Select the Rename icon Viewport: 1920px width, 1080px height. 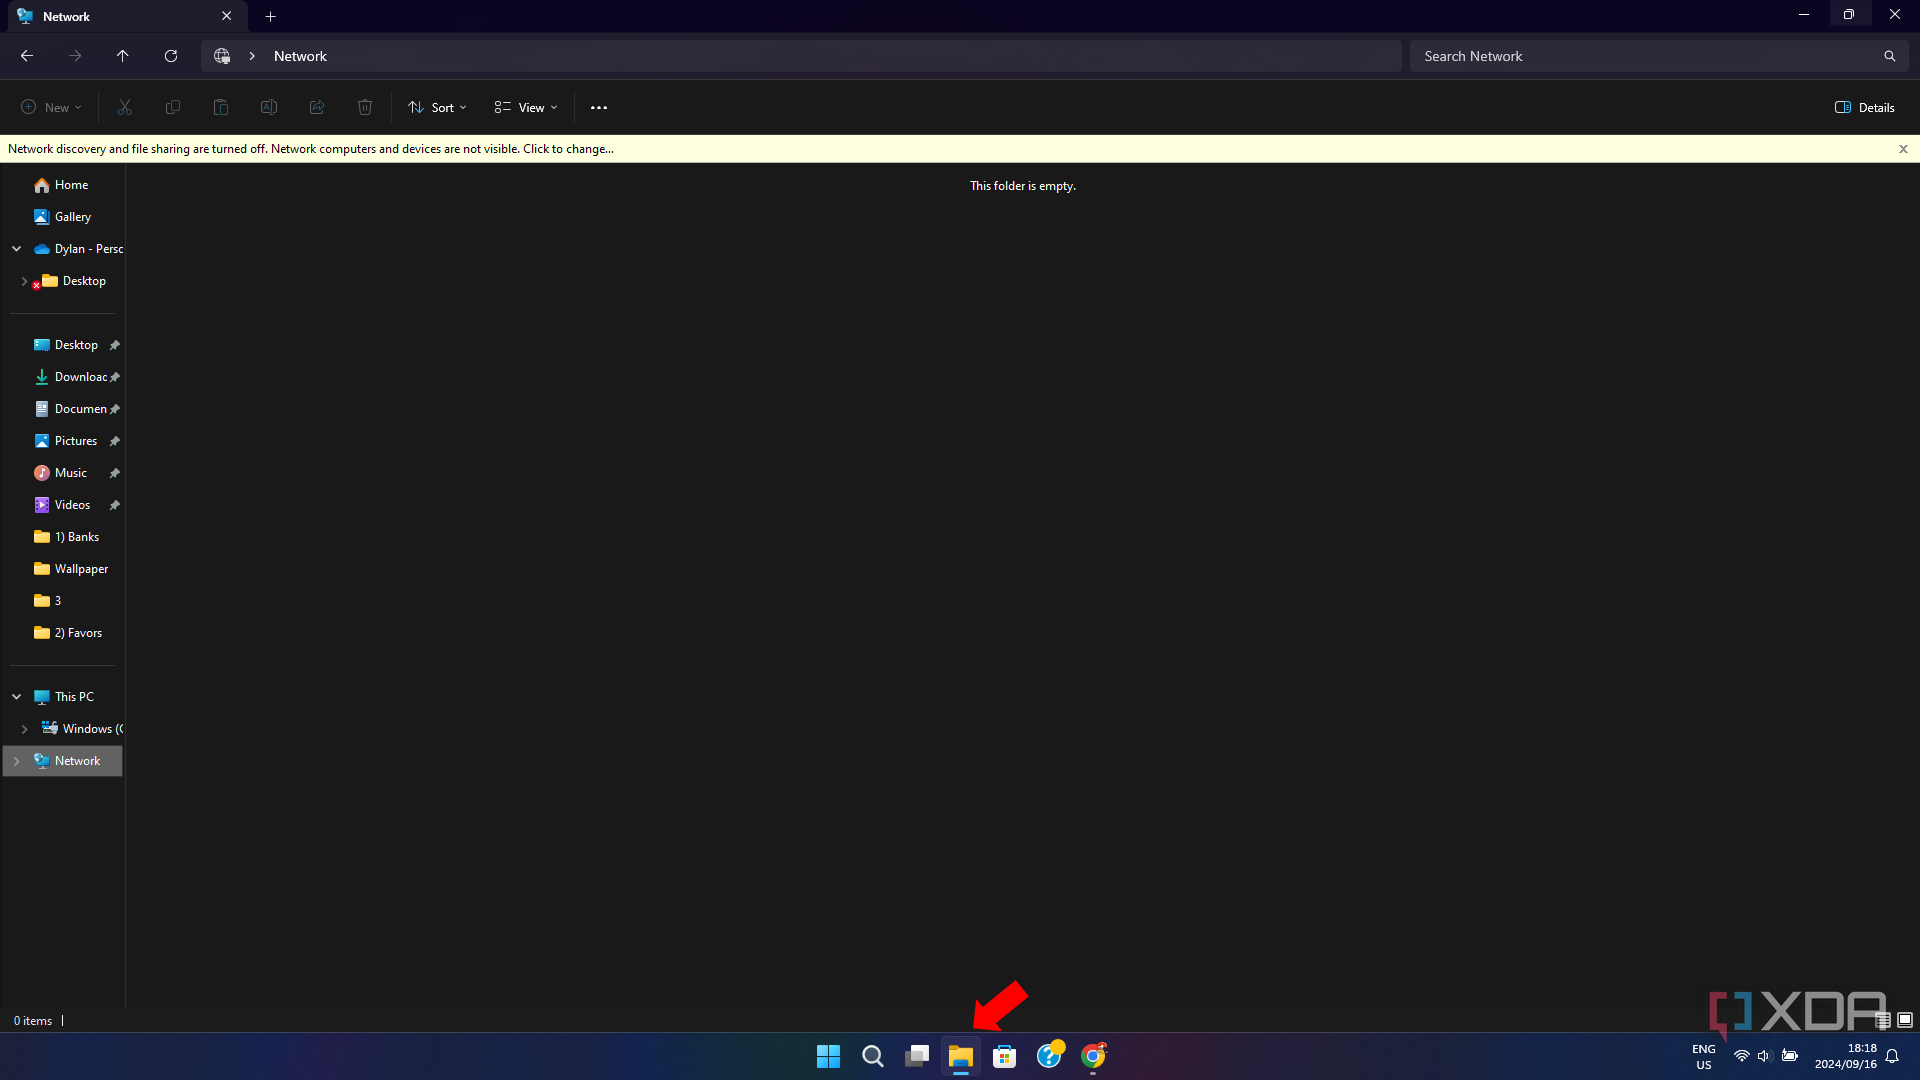point(268,107)
